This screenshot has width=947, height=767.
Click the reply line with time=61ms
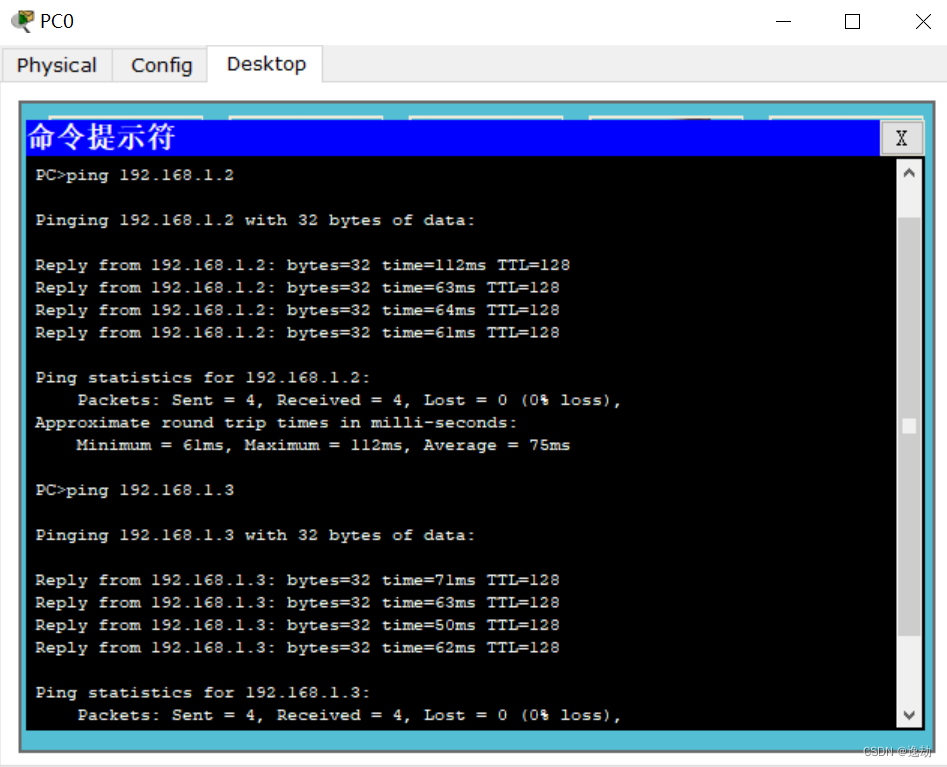[x=297, y=333]
